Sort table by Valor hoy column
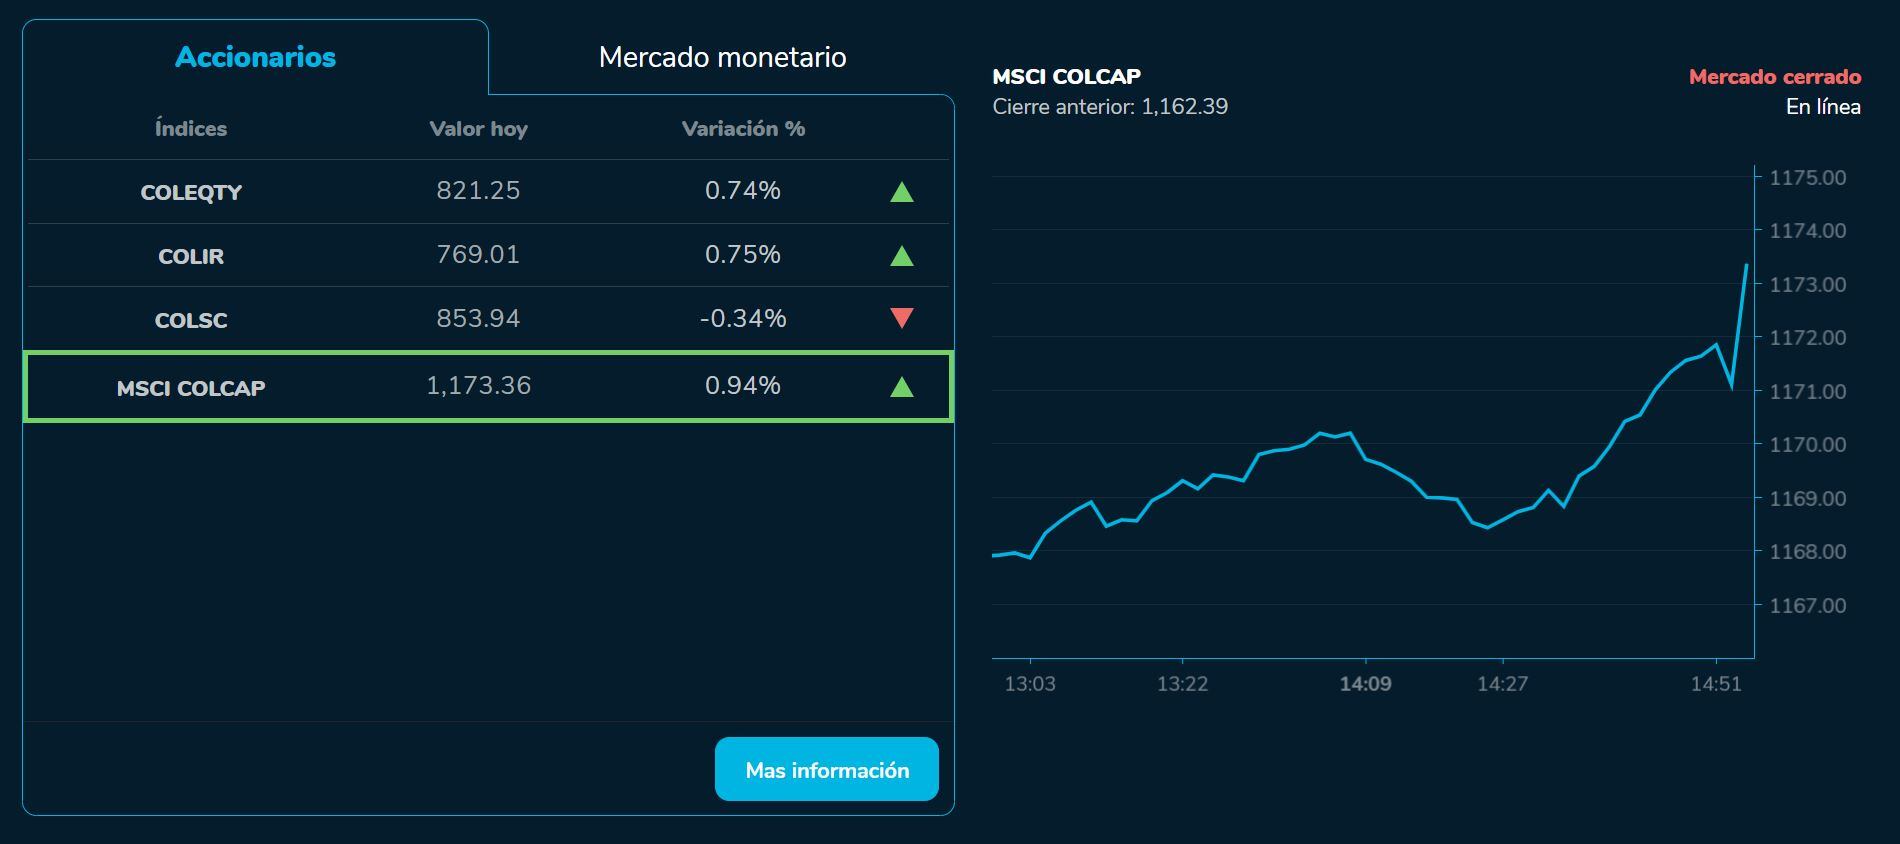The image size is (1900, 844). pos(479,128)
